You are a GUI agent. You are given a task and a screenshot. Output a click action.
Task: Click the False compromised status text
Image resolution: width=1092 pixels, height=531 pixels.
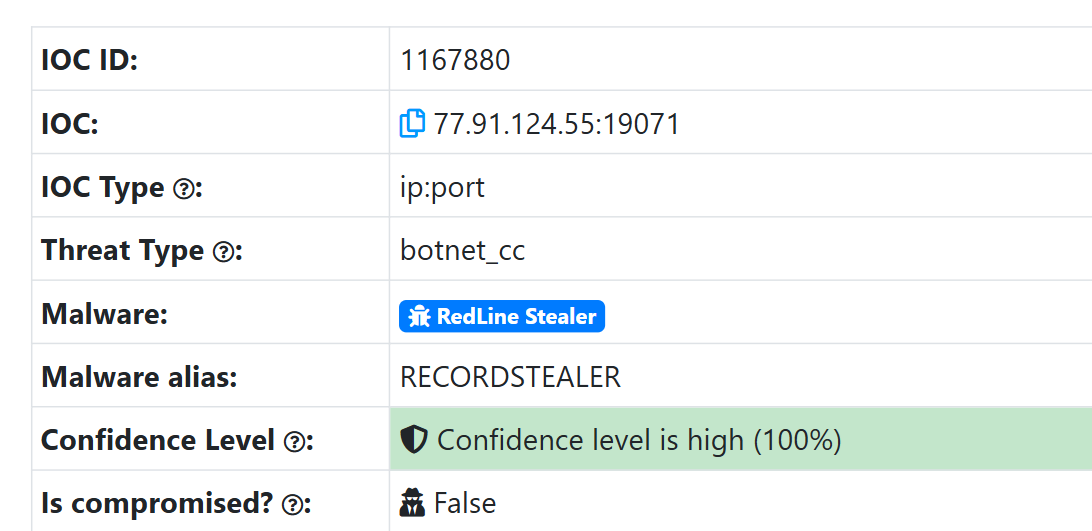point(465,503)
